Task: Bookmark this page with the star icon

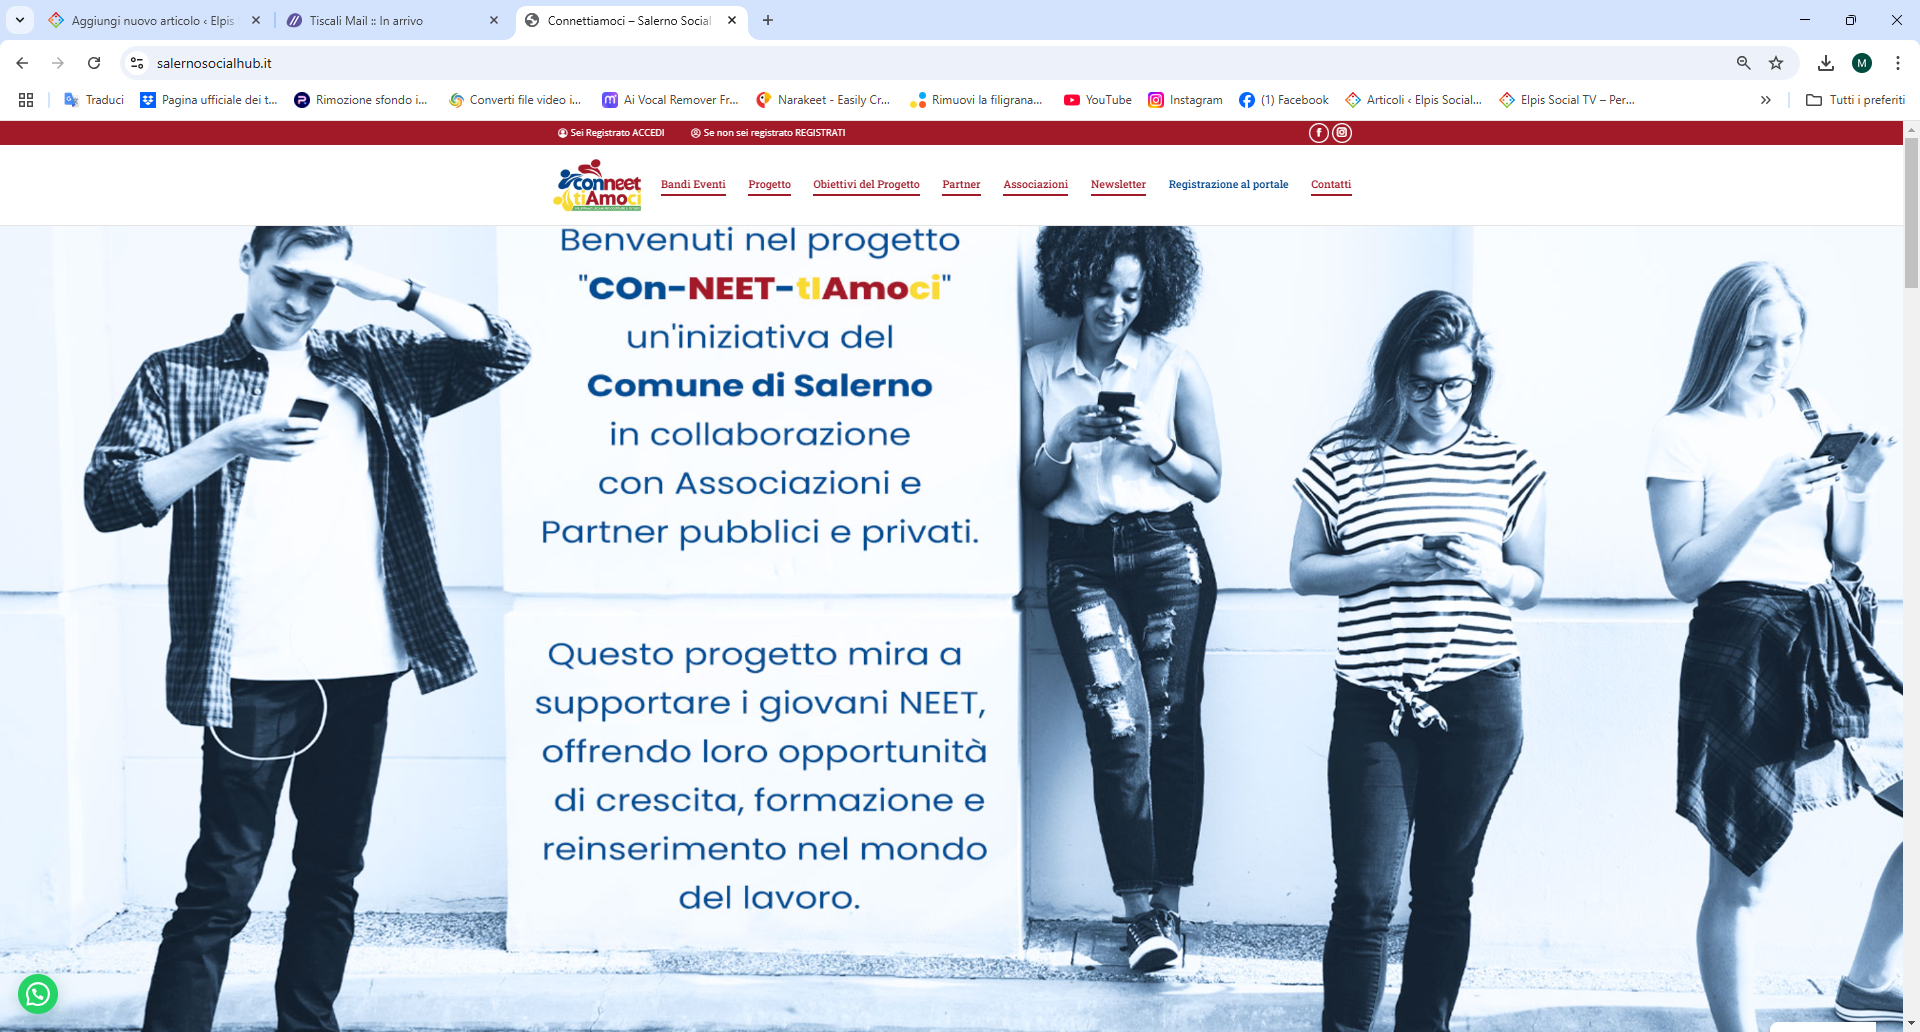Action: [1776, 63]
